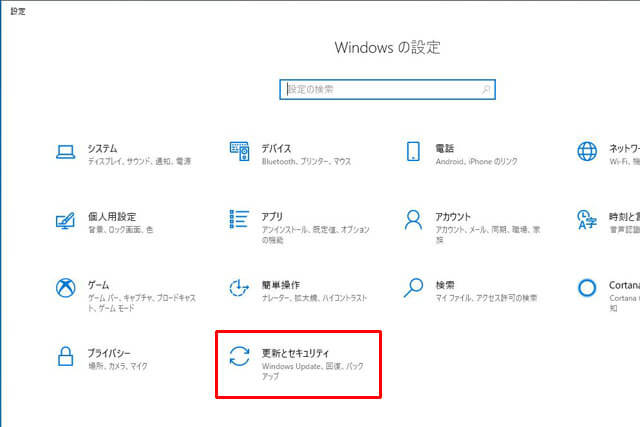The height and width of the screenshot is (427, 640).
Task: Open the 更新とセキュリティ refresh arrows icon
Action: [x=239, y=356]
